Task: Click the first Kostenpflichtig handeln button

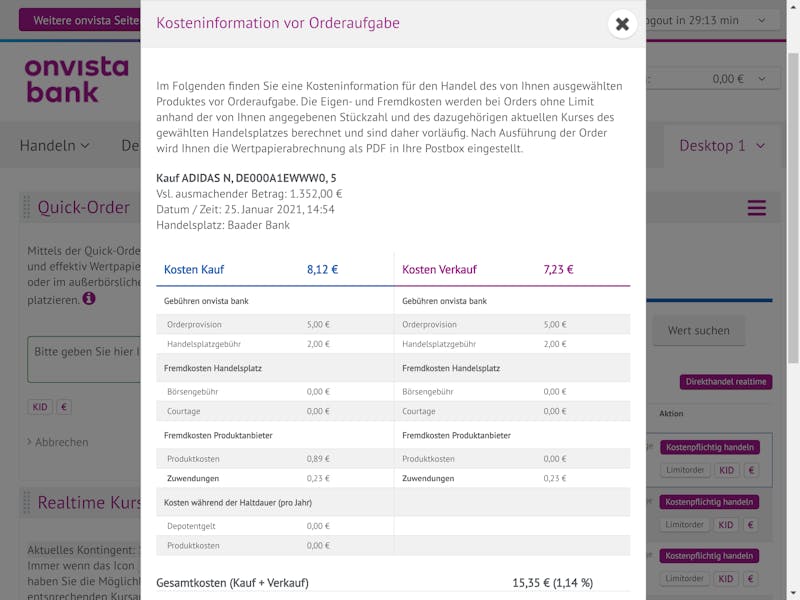Action: tap(710, 447)
